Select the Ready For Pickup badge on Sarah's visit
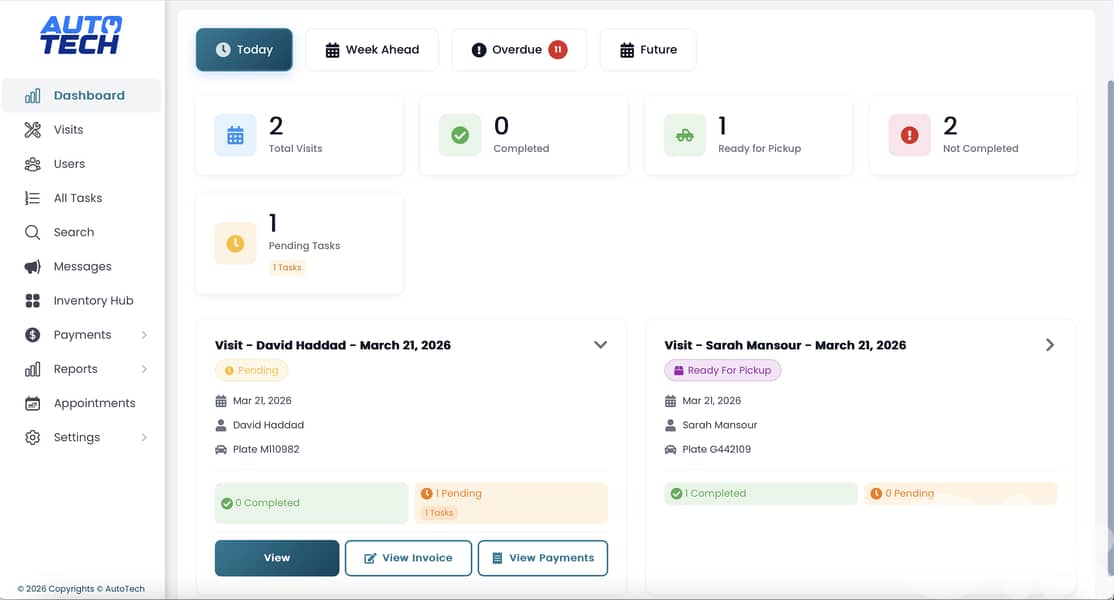This screenshot has width=1114, height=600. tap(722, 370)
